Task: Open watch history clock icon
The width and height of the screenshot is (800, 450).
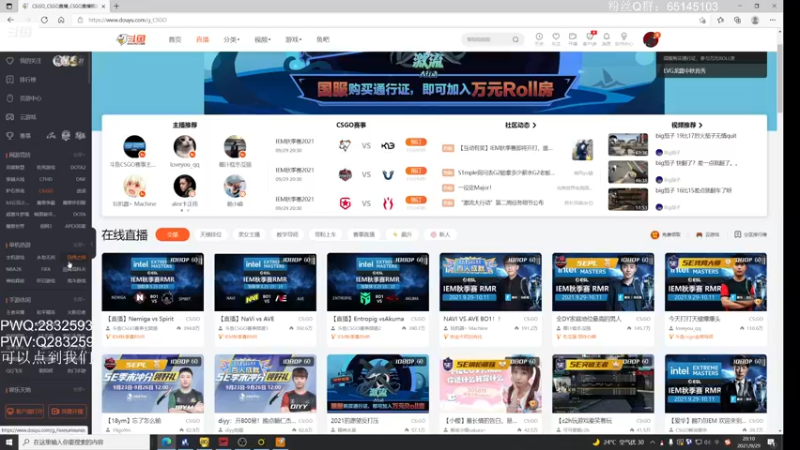Action: tap(539, 37)
